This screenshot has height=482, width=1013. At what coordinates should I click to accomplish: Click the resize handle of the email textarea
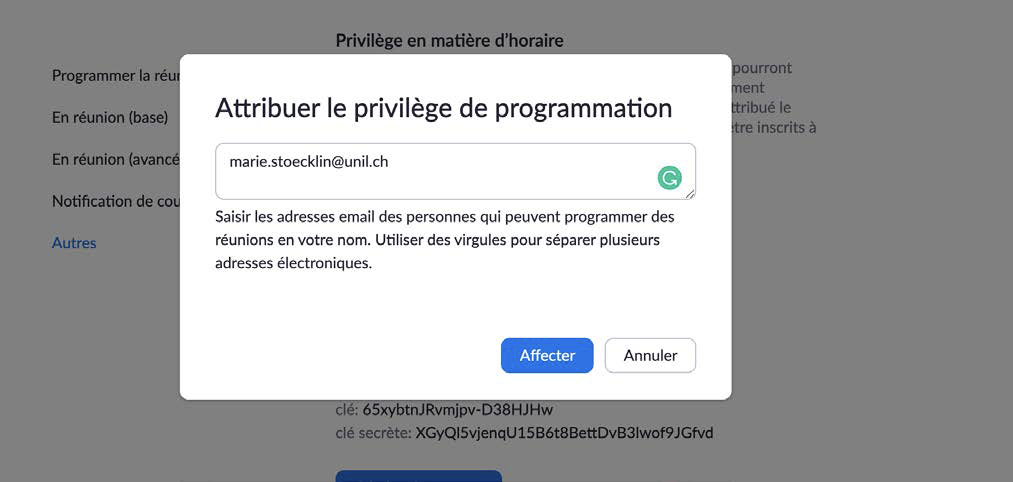(690, 194)
